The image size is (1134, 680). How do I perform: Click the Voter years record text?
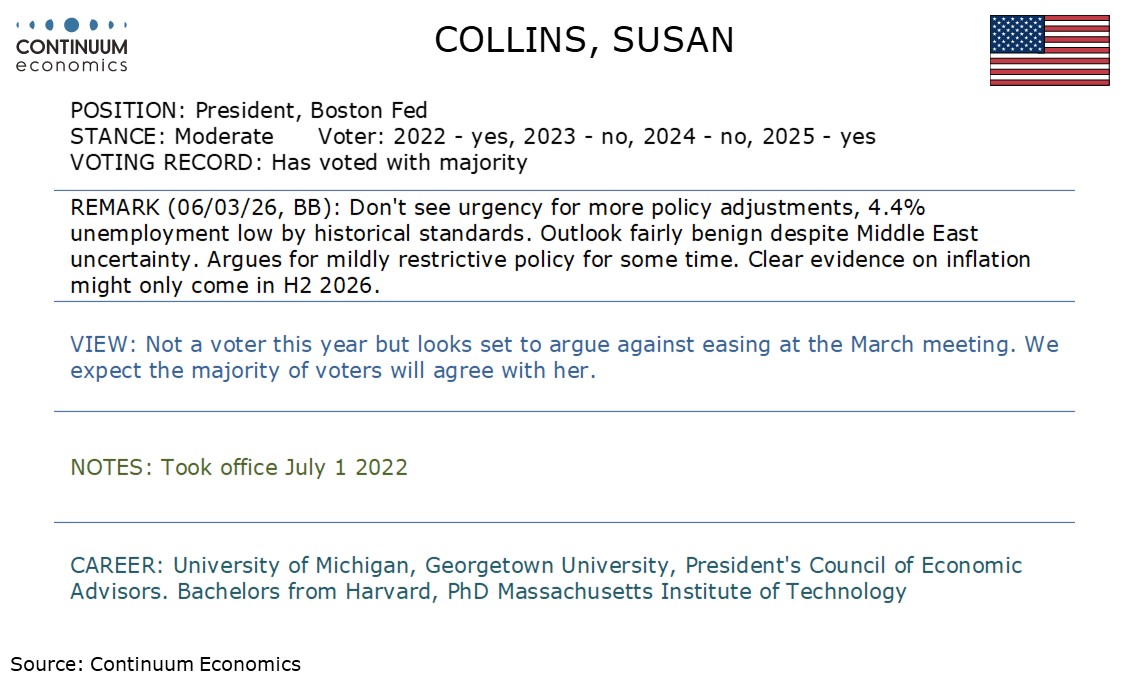coord(596,136)
